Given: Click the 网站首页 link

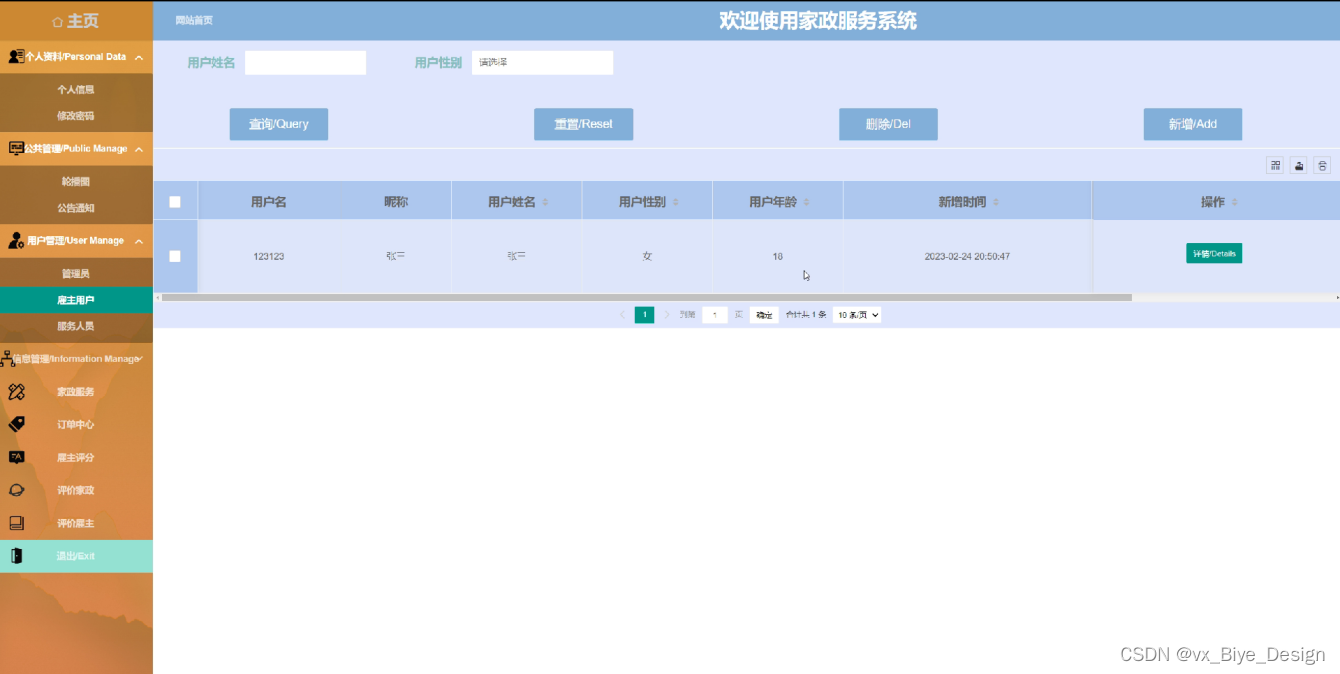Looking at the screenshot, I should pyautogui.click(x=194, y=21).
